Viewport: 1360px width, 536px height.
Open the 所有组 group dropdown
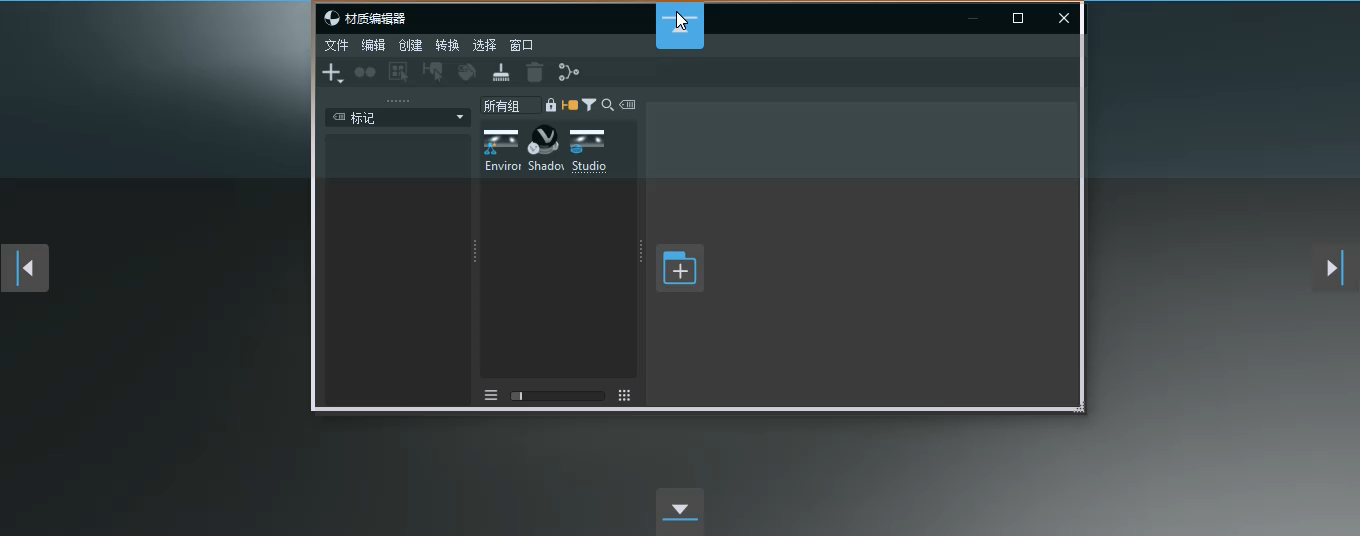510,106
